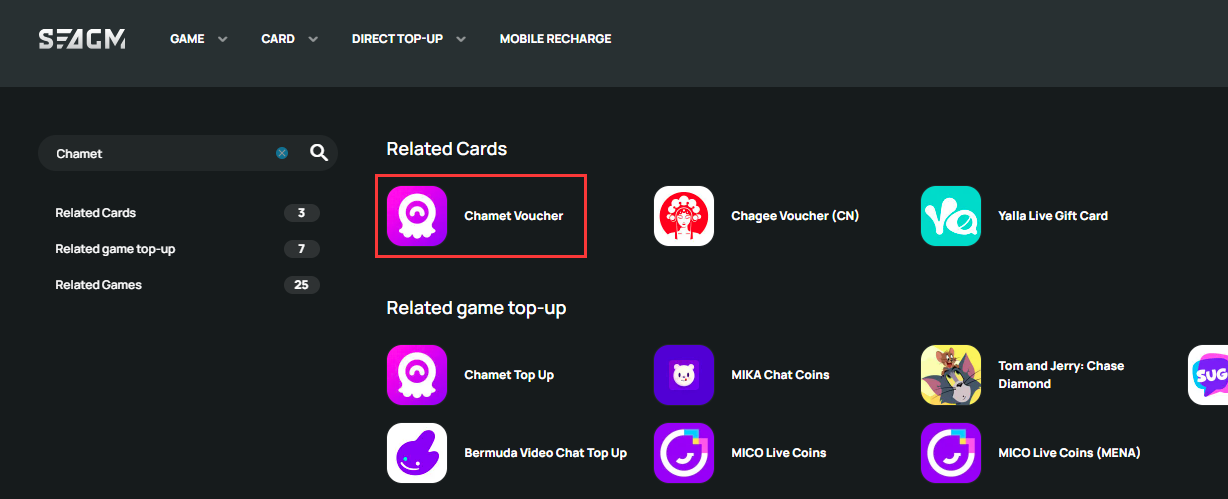The width and height of the screenshot is (1228, 499).
Task: Filter by Related Games category
Action: tap(187, 285)
